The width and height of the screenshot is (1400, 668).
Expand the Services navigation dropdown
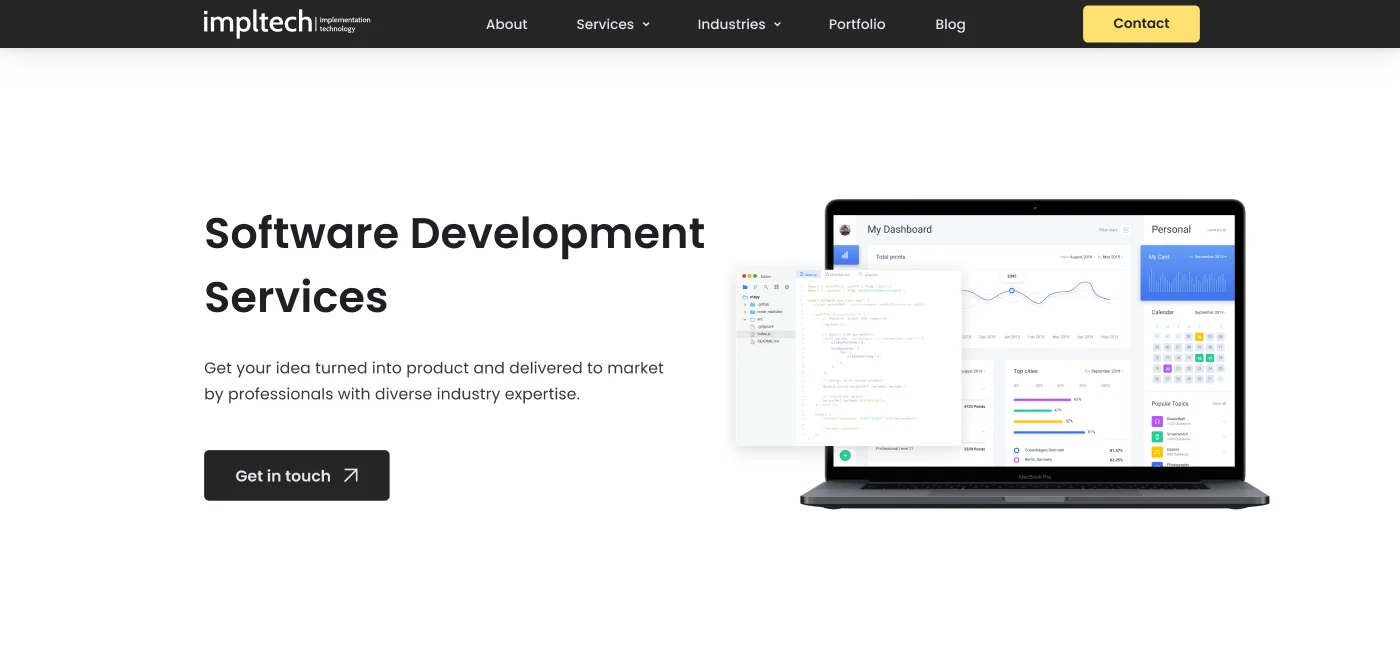coord(612,24)
